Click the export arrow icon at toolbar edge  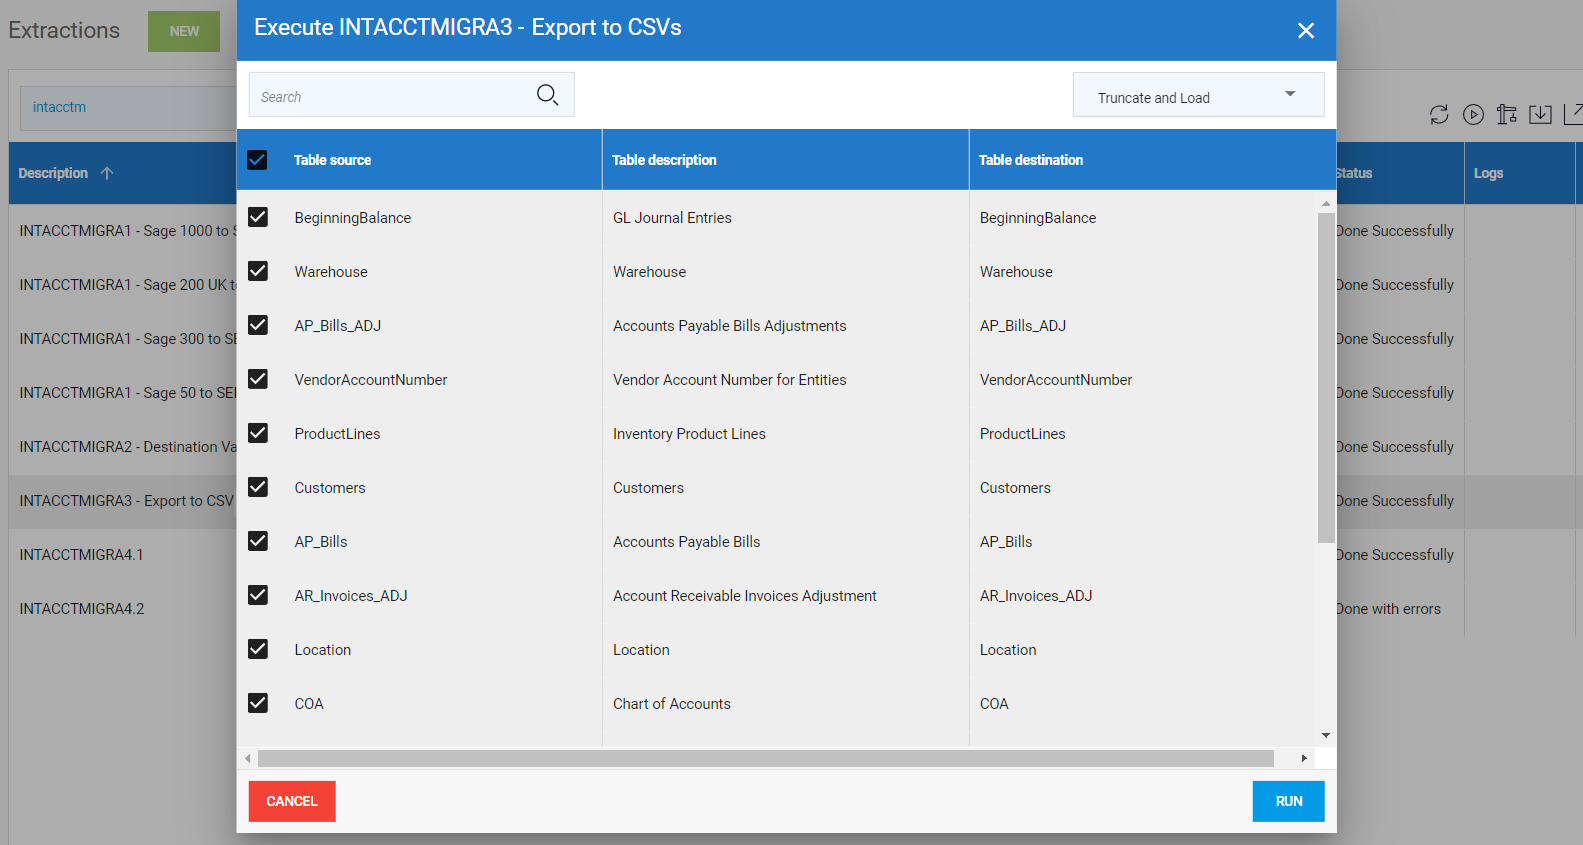1572,115
